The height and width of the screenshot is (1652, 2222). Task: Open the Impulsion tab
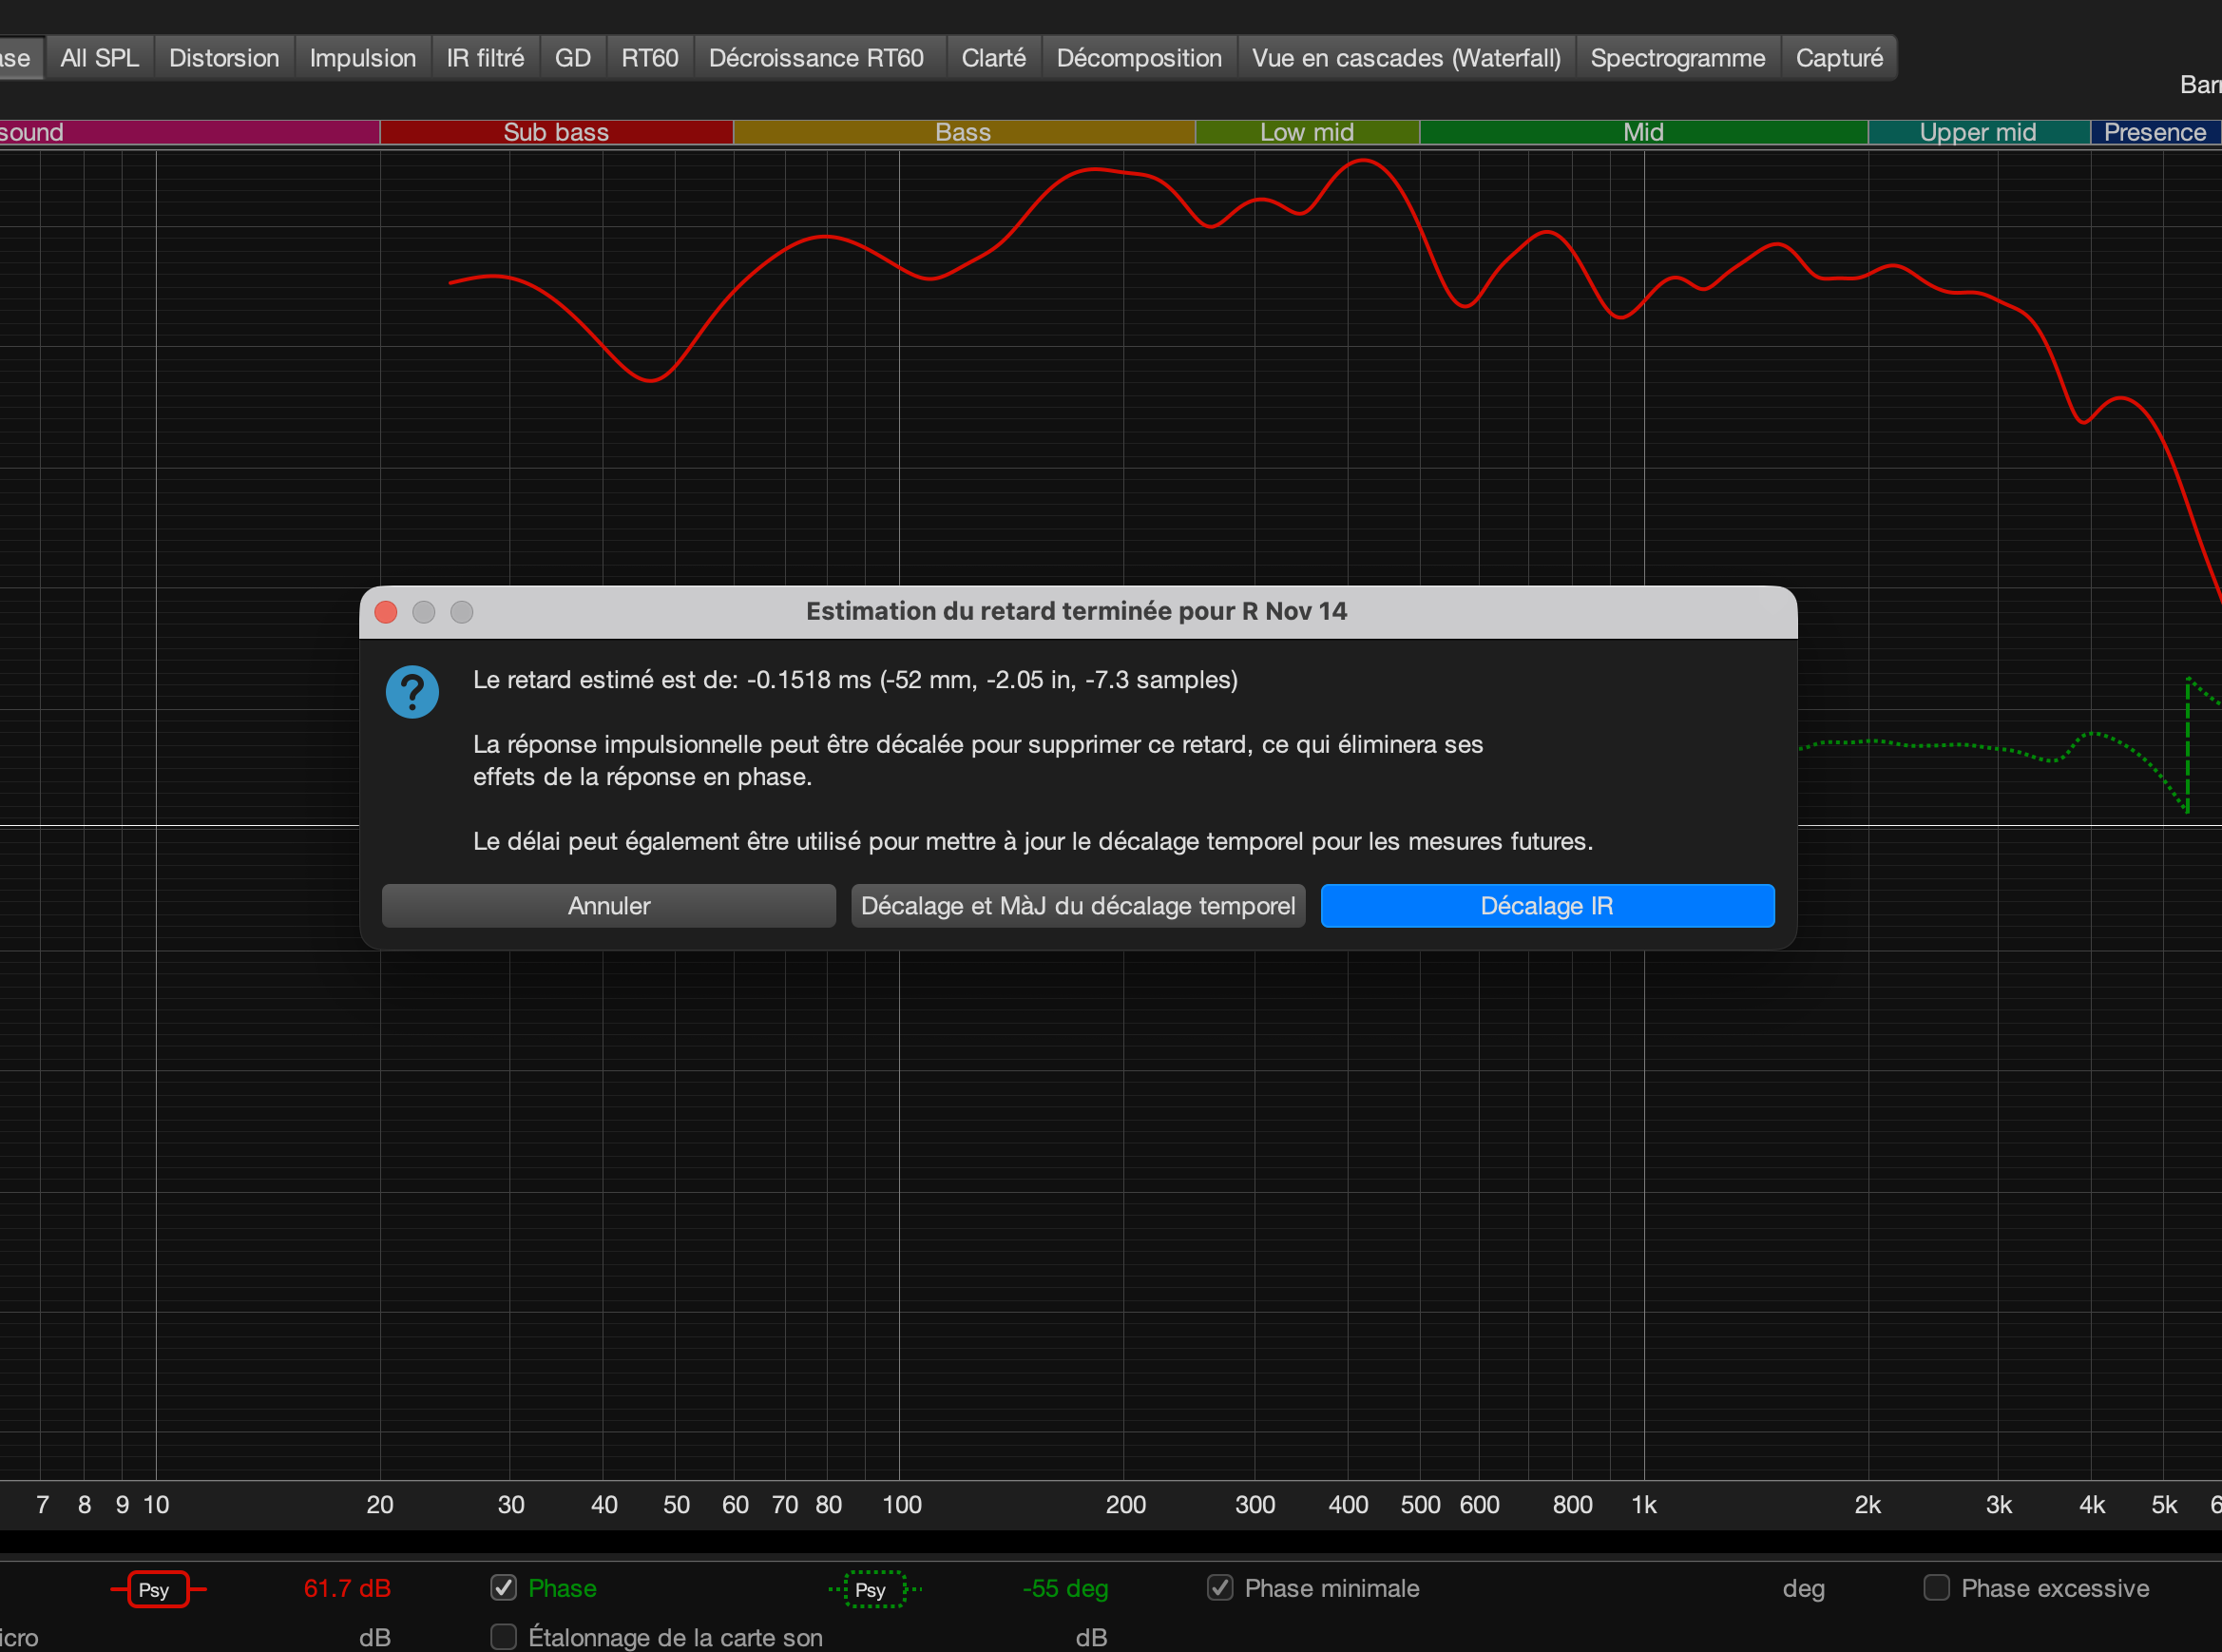[x=363, y=58]
